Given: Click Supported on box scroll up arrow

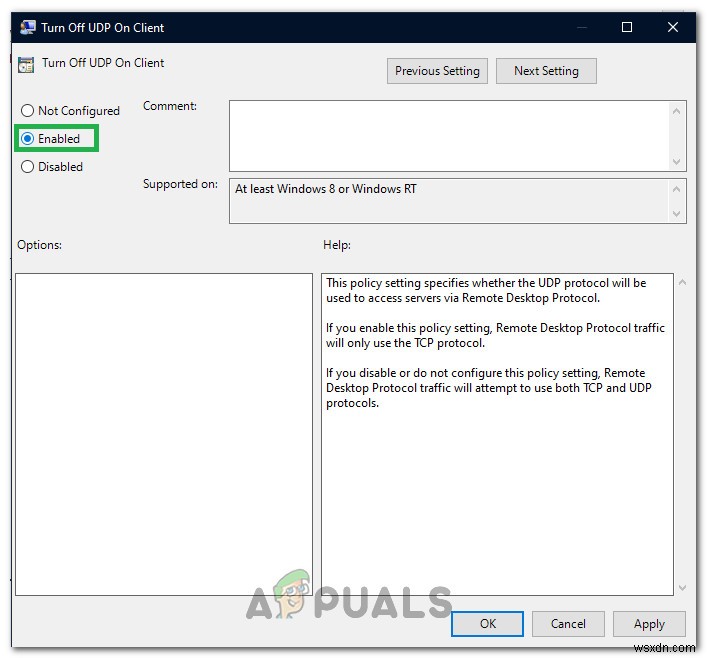Looking at the screenshot, I should 676,189.
